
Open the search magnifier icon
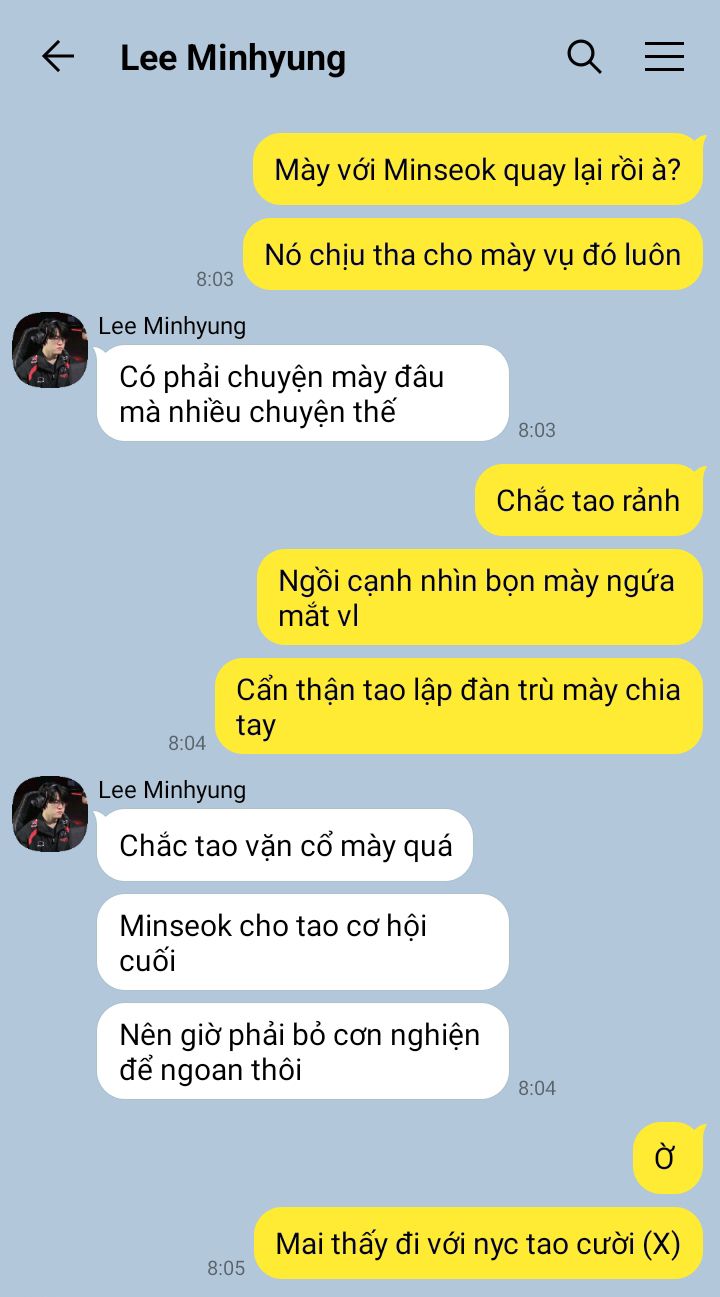[x=584, y=57]
